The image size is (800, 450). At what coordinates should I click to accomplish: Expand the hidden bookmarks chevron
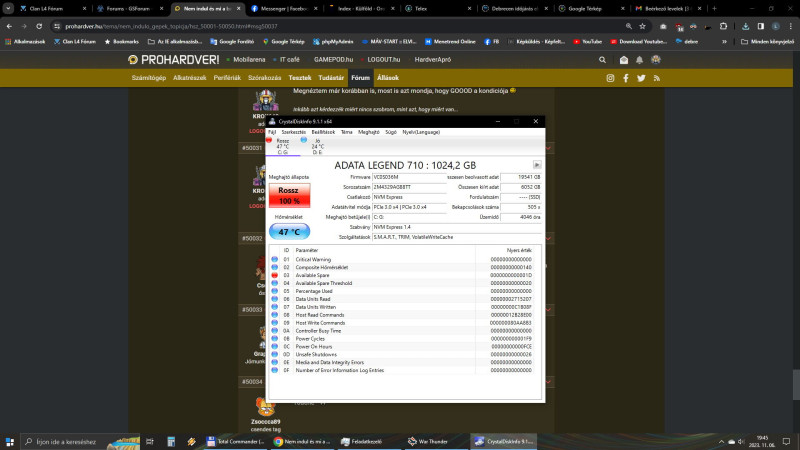coord(724,42)
